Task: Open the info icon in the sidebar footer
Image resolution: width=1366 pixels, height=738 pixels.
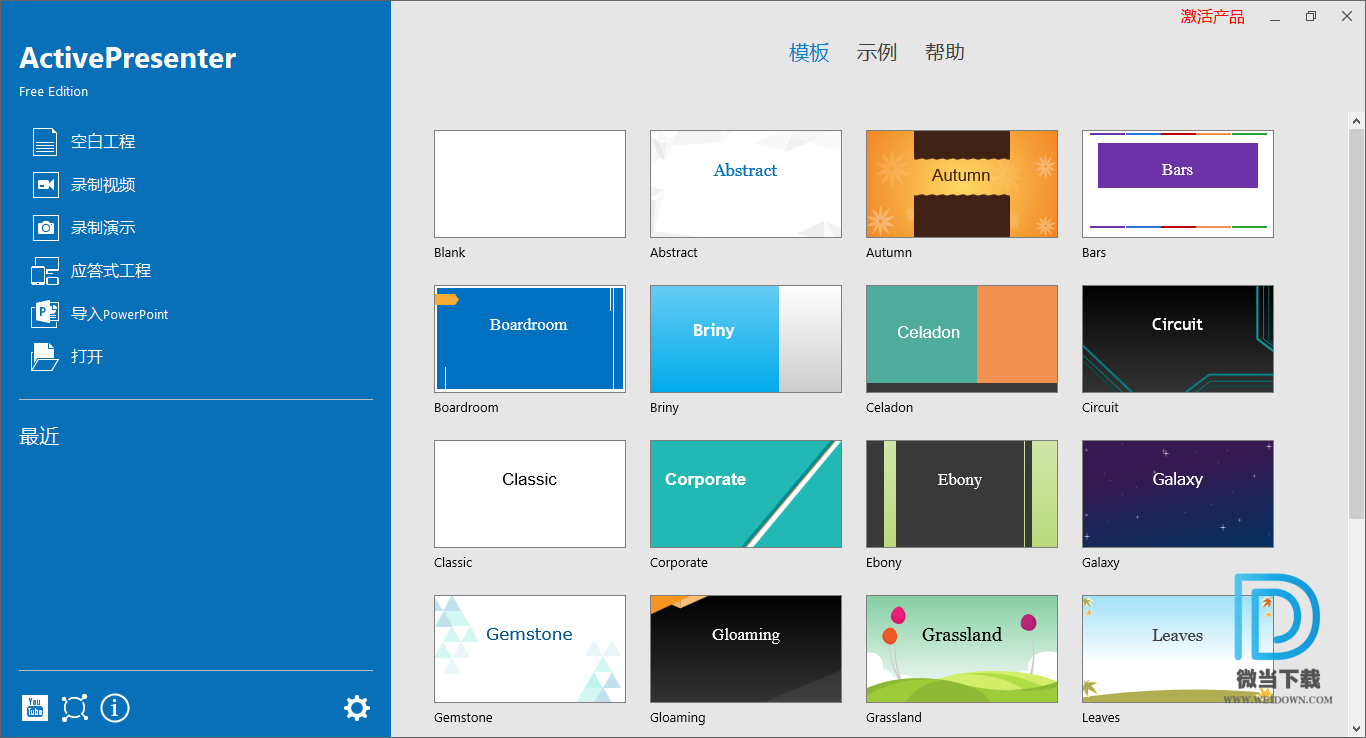Action: 115,708
